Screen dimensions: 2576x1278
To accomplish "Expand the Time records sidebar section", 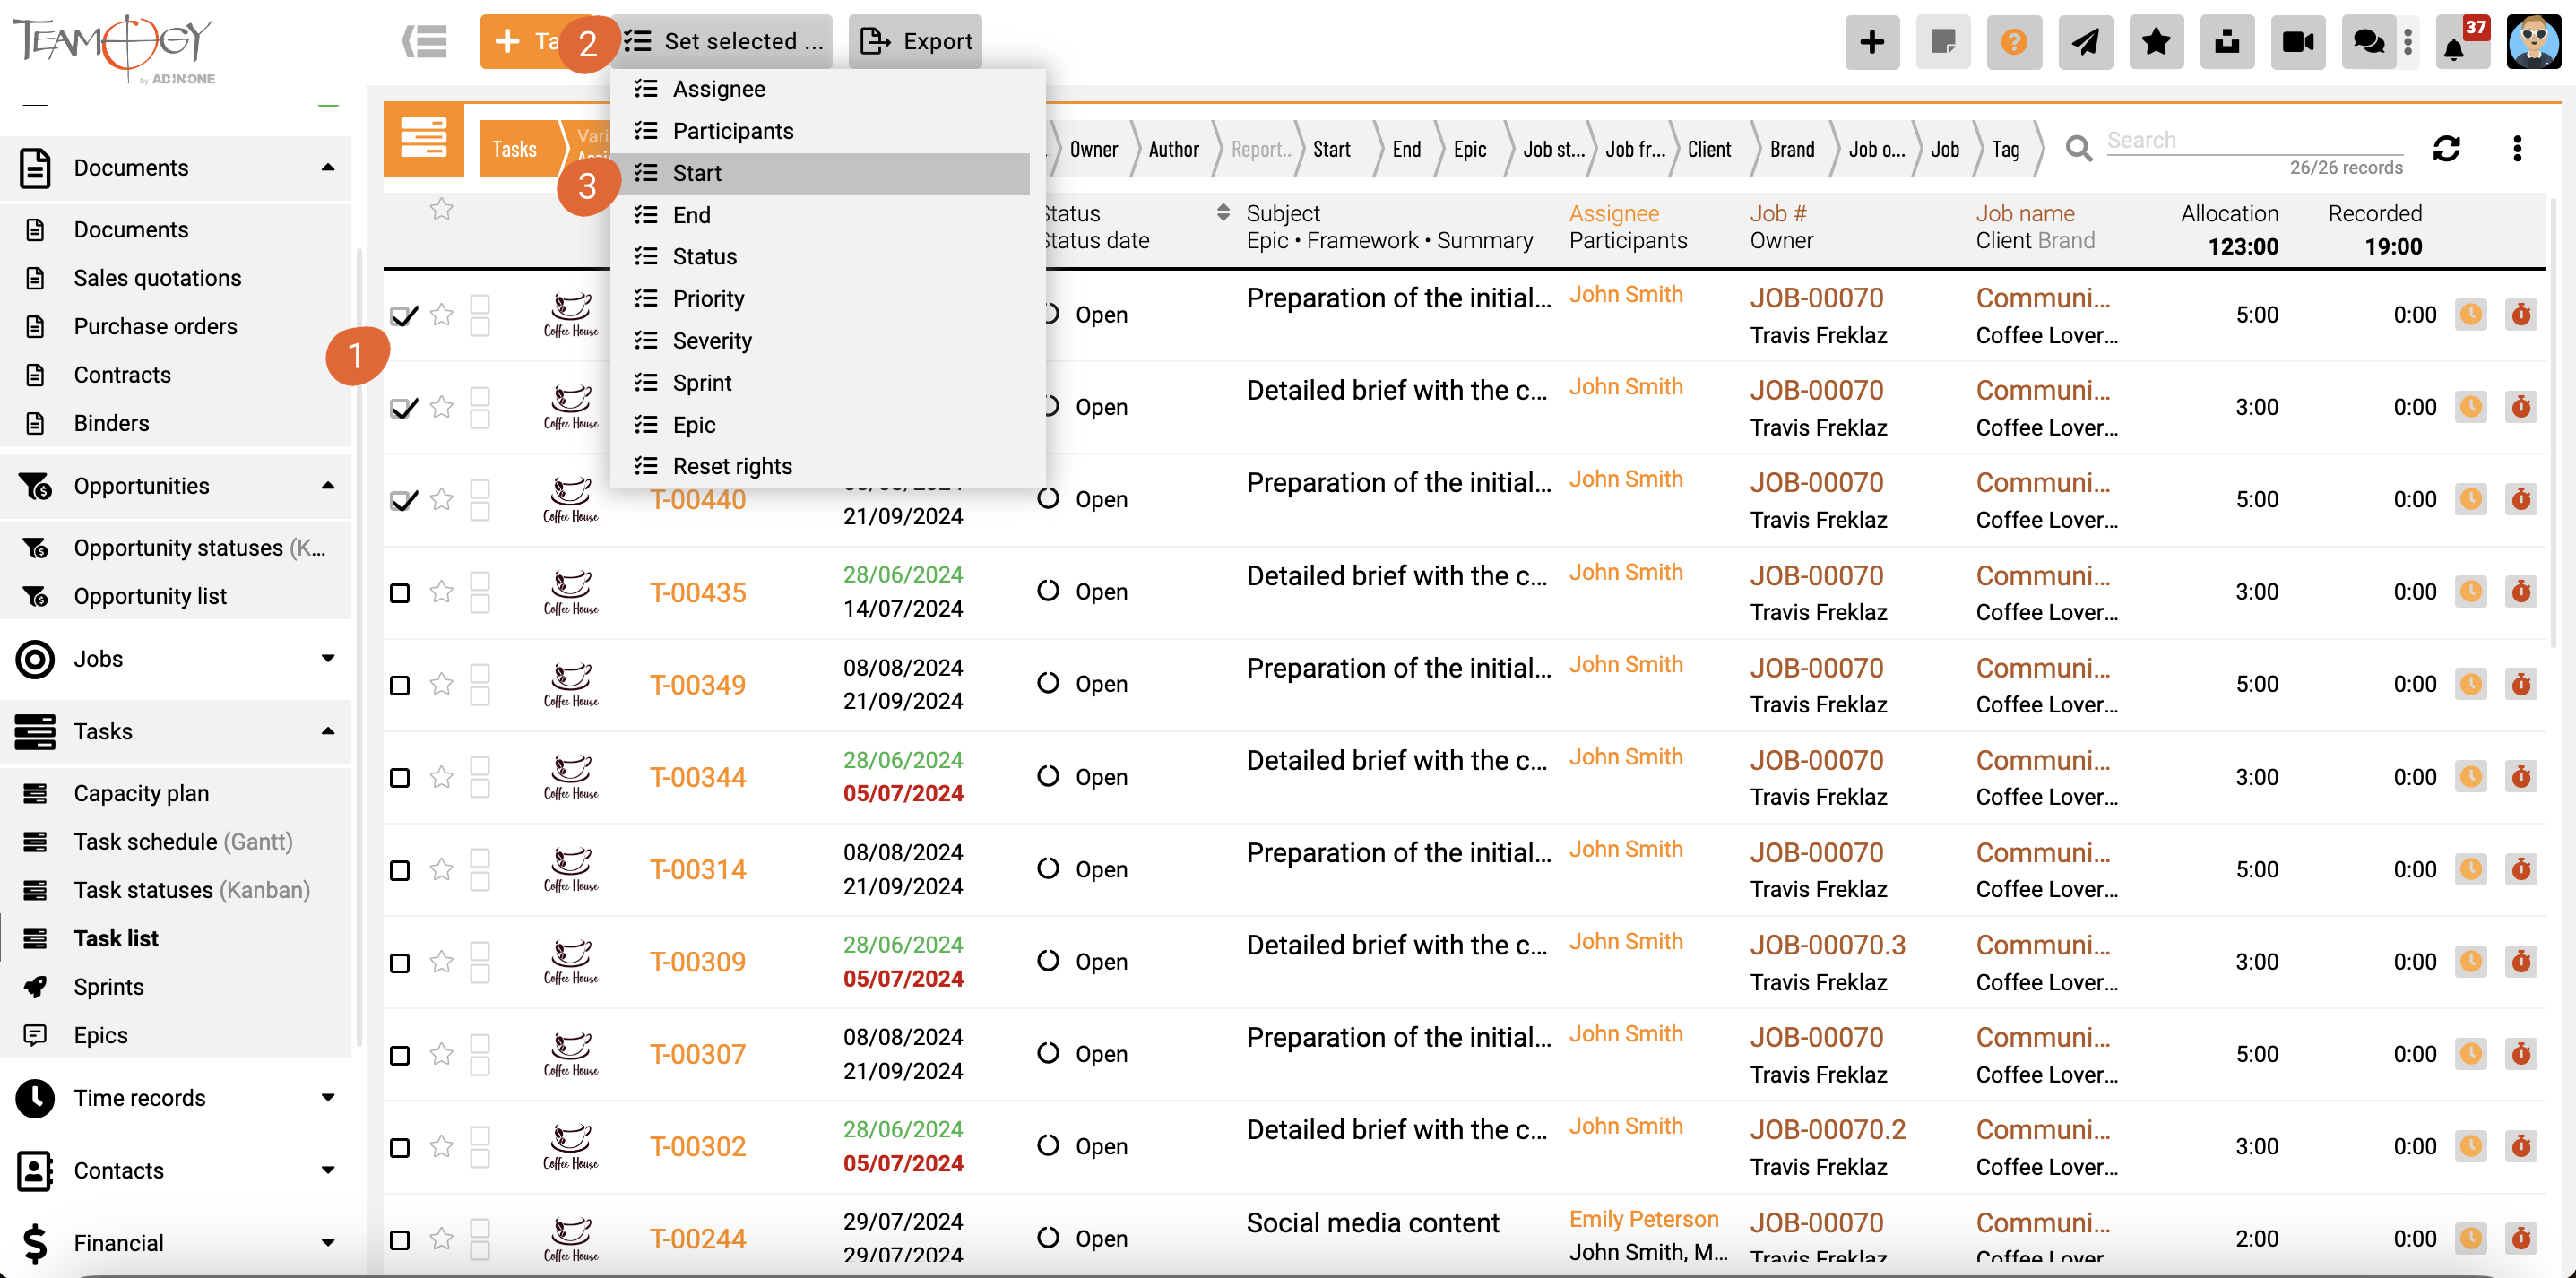I will (x=327, y=1097).
